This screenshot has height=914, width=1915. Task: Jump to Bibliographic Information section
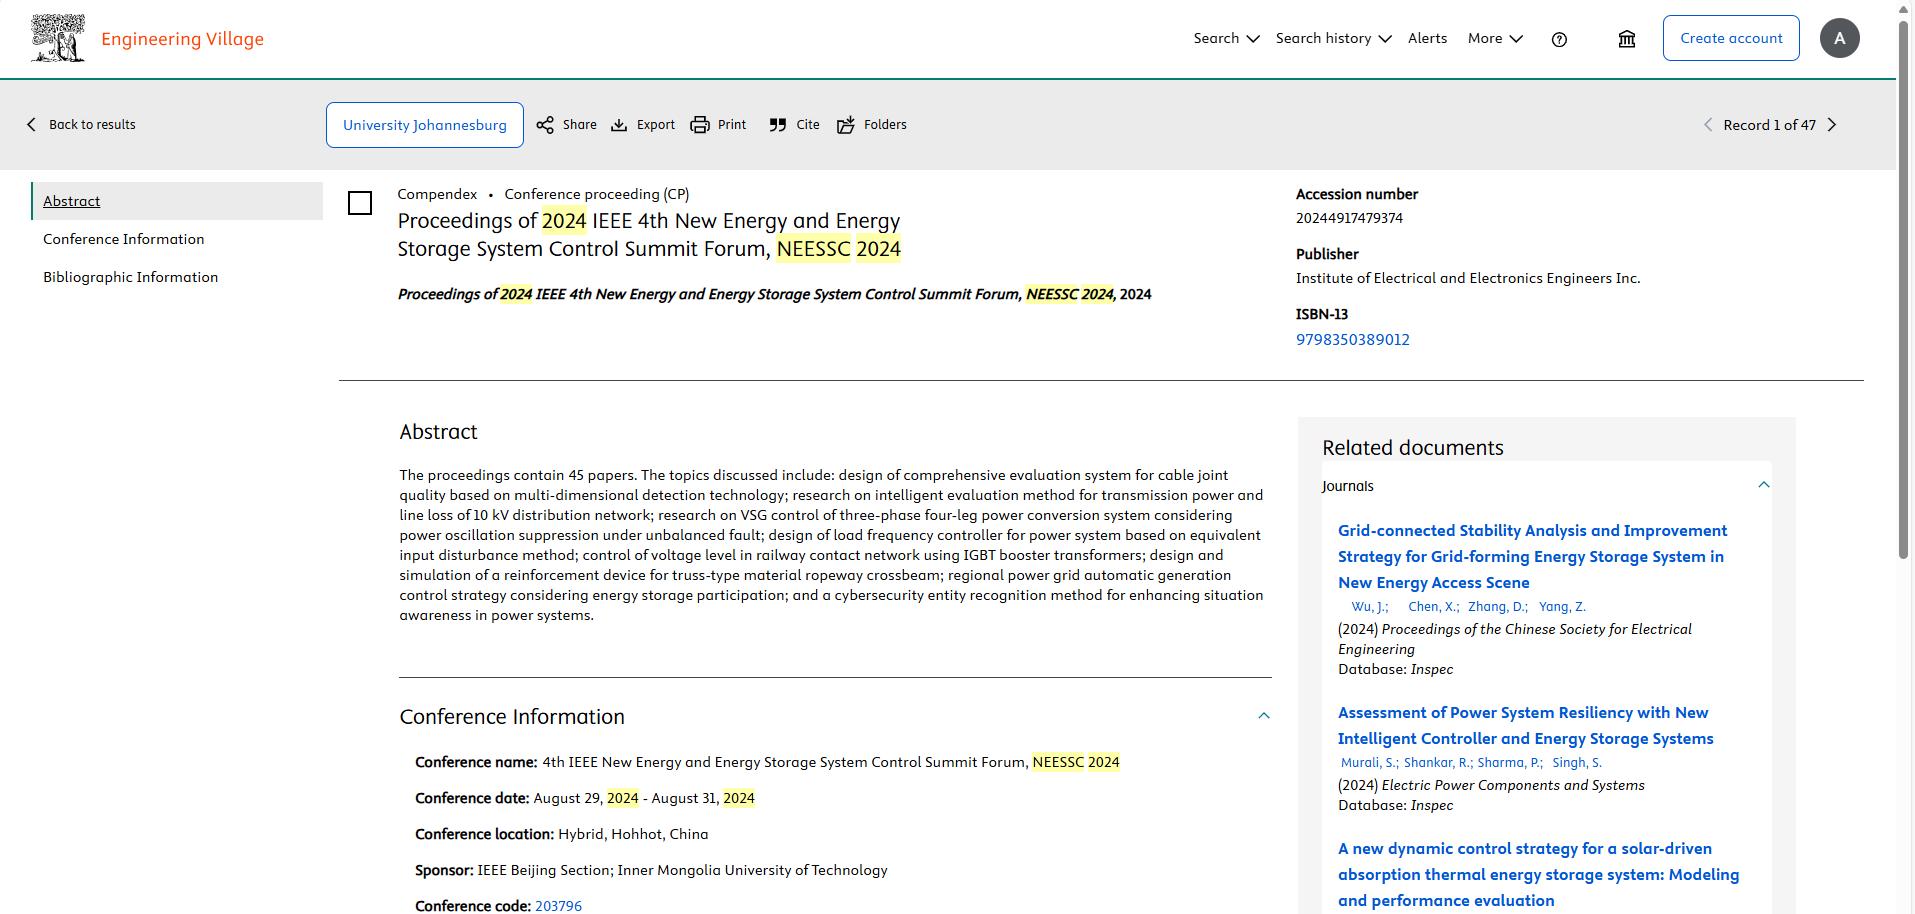click(130, 277)
